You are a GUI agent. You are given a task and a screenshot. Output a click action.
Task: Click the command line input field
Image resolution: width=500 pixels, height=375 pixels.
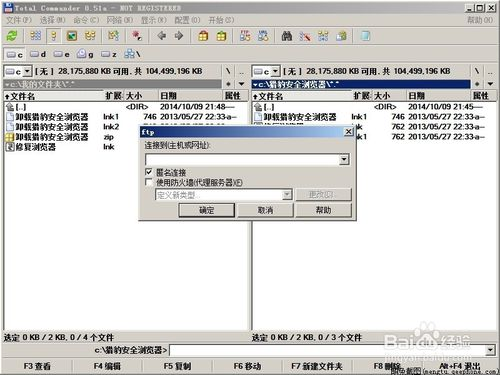point(328,350)
